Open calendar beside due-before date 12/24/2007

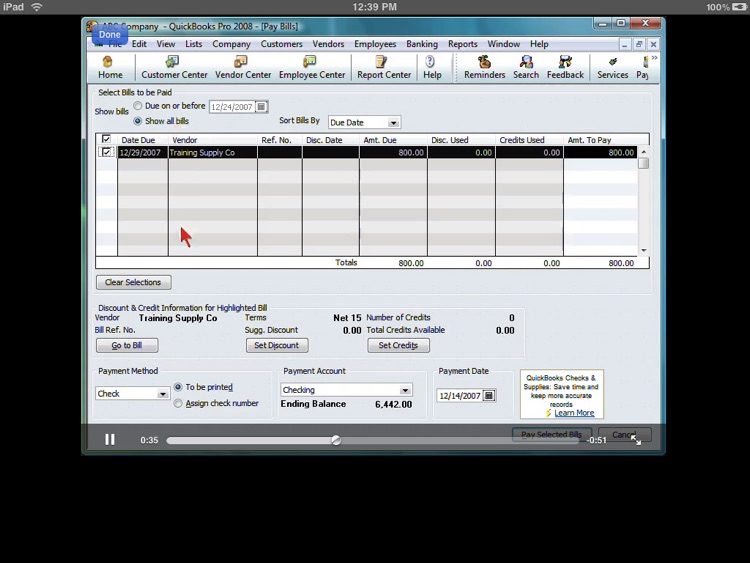pos(261,107)
